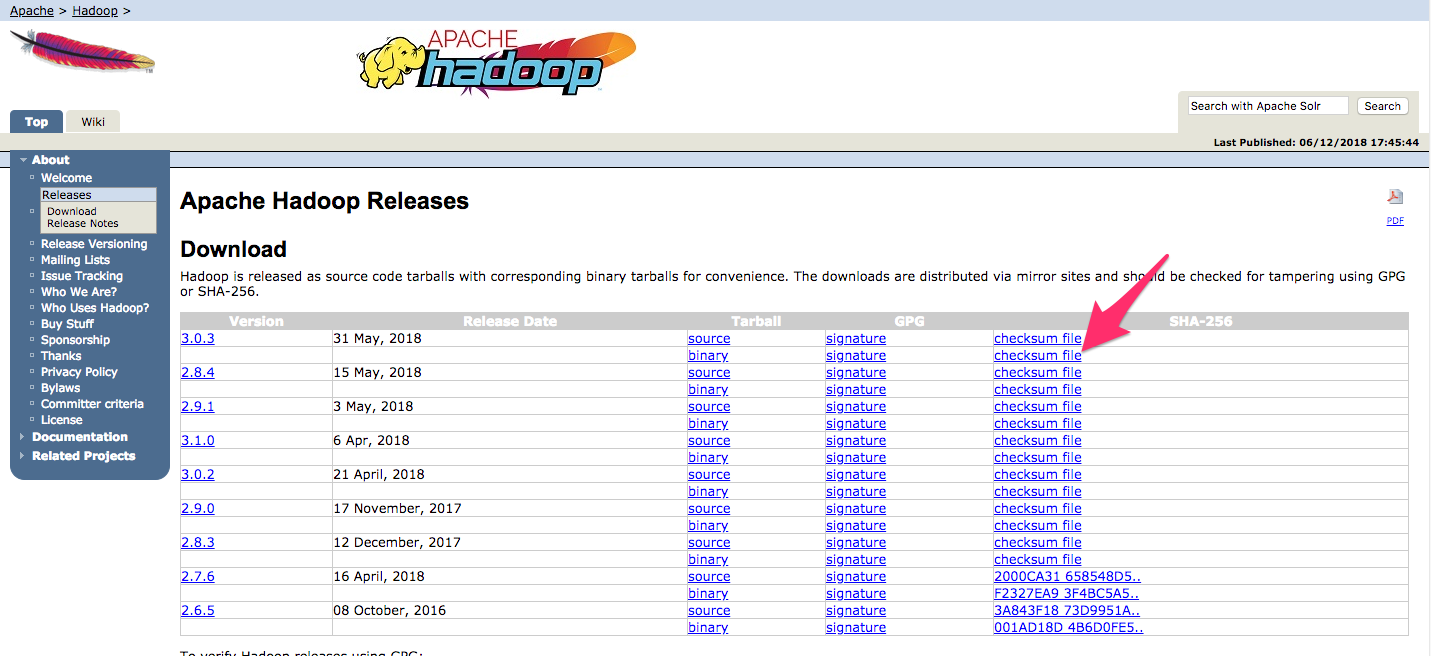Open Who Uses Hadoop? page
The height and width of the screenshot is (656, 1431).
click(95, 308)
